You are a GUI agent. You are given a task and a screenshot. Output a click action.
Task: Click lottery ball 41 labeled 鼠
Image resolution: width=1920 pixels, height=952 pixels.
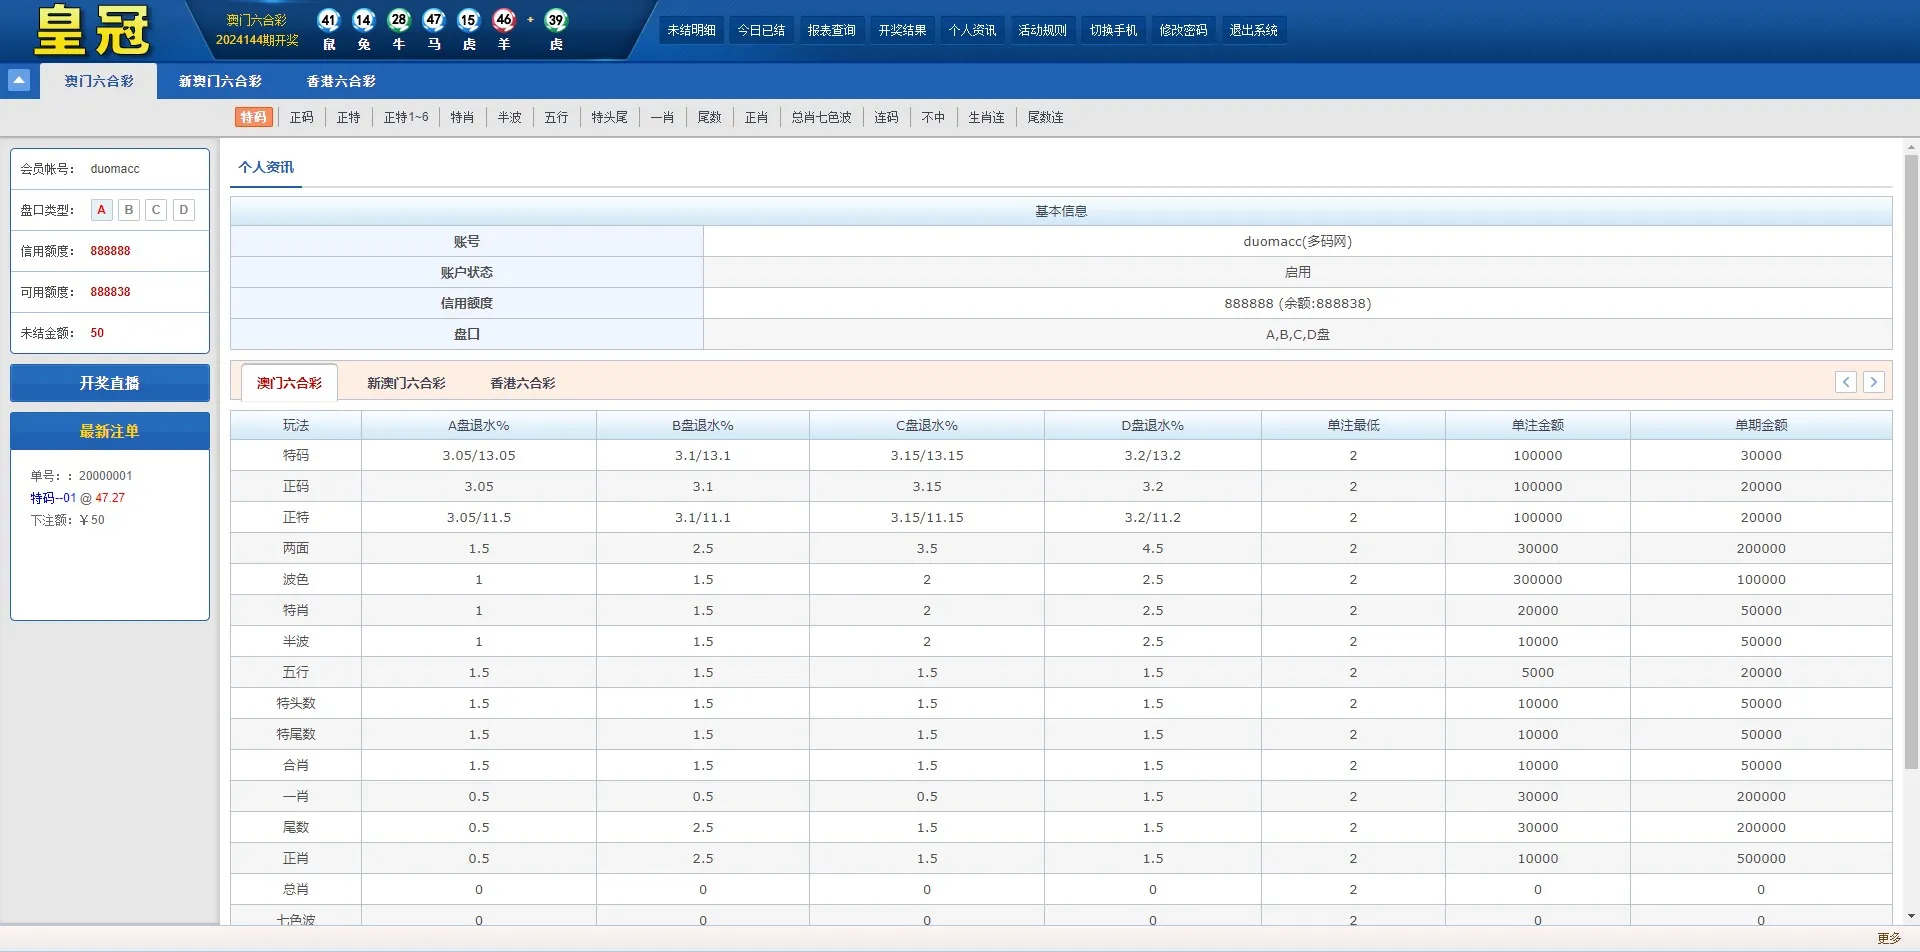pos(327,19)
